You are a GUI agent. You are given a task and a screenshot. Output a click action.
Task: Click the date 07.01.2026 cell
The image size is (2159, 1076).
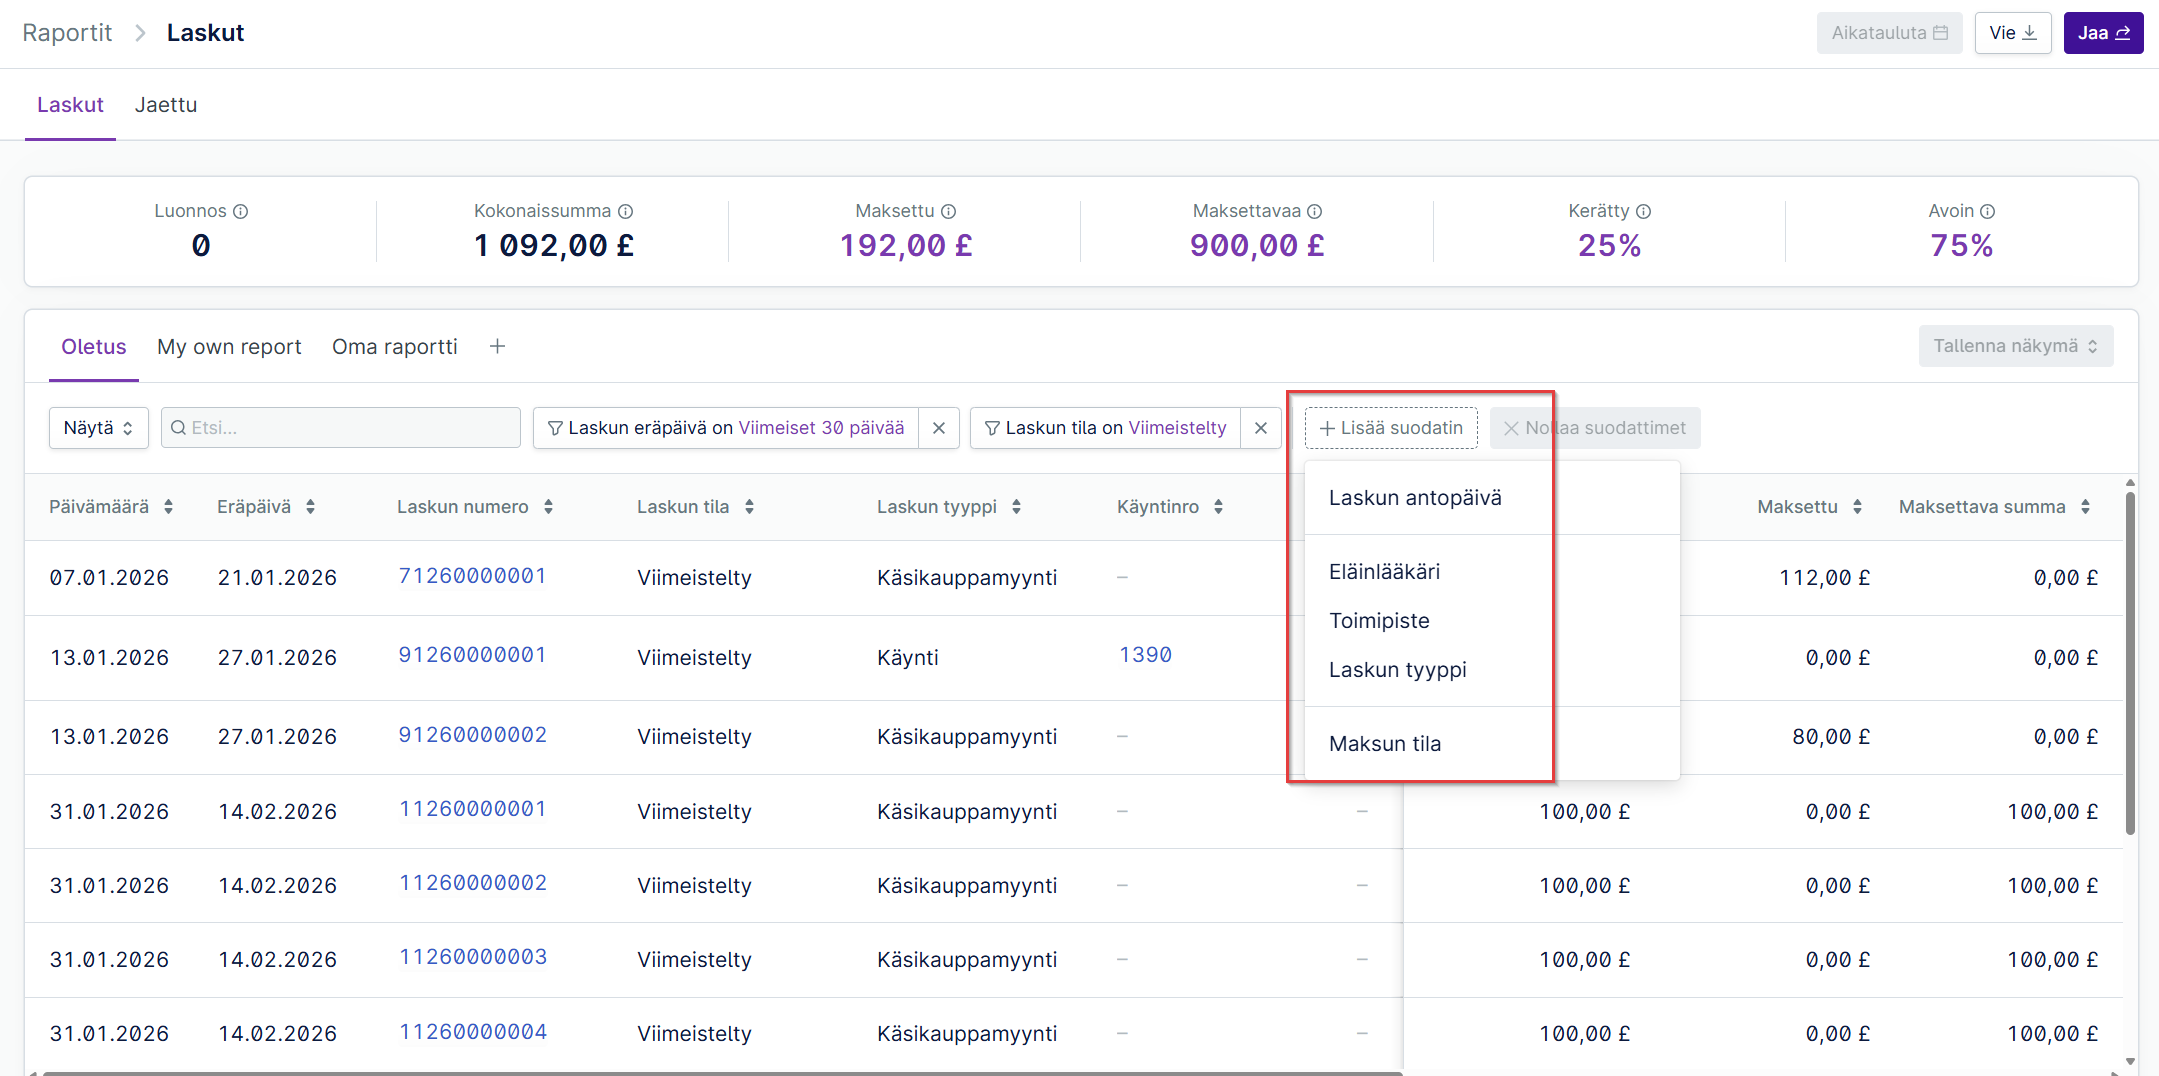click(110, 578)
